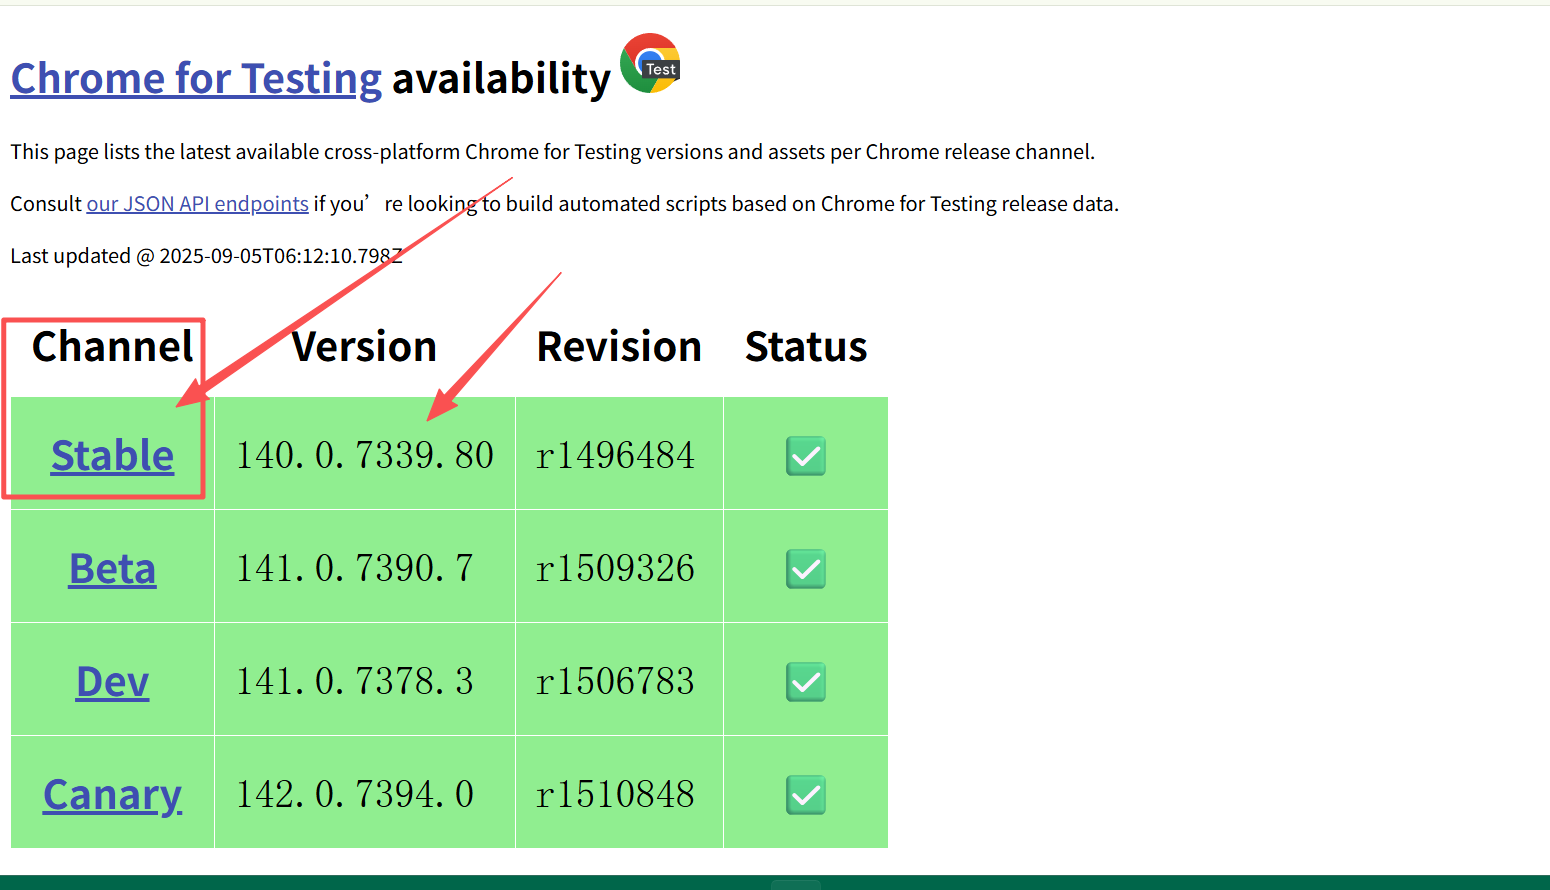This screenshot has height=890, width=1550.
Task: Open the Stable channel link
Action: click(112, 456)
